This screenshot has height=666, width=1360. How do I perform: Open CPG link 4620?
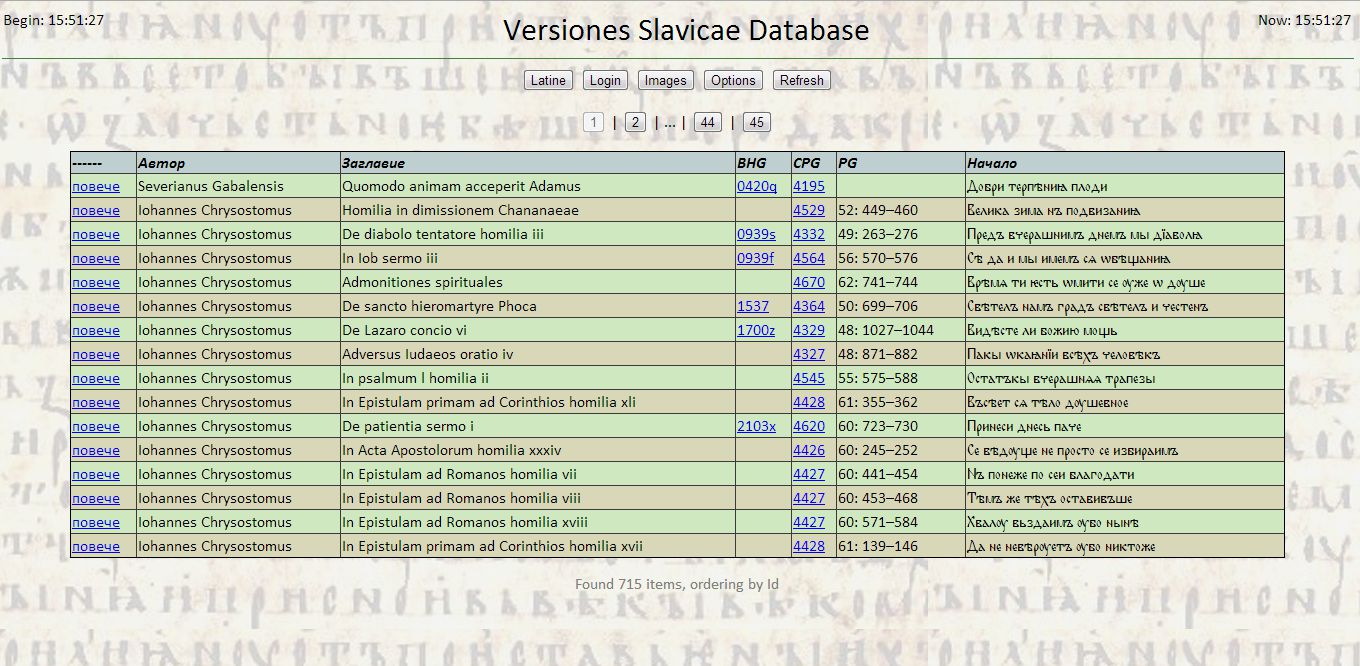pyautogui.click(x=809, y=426)
